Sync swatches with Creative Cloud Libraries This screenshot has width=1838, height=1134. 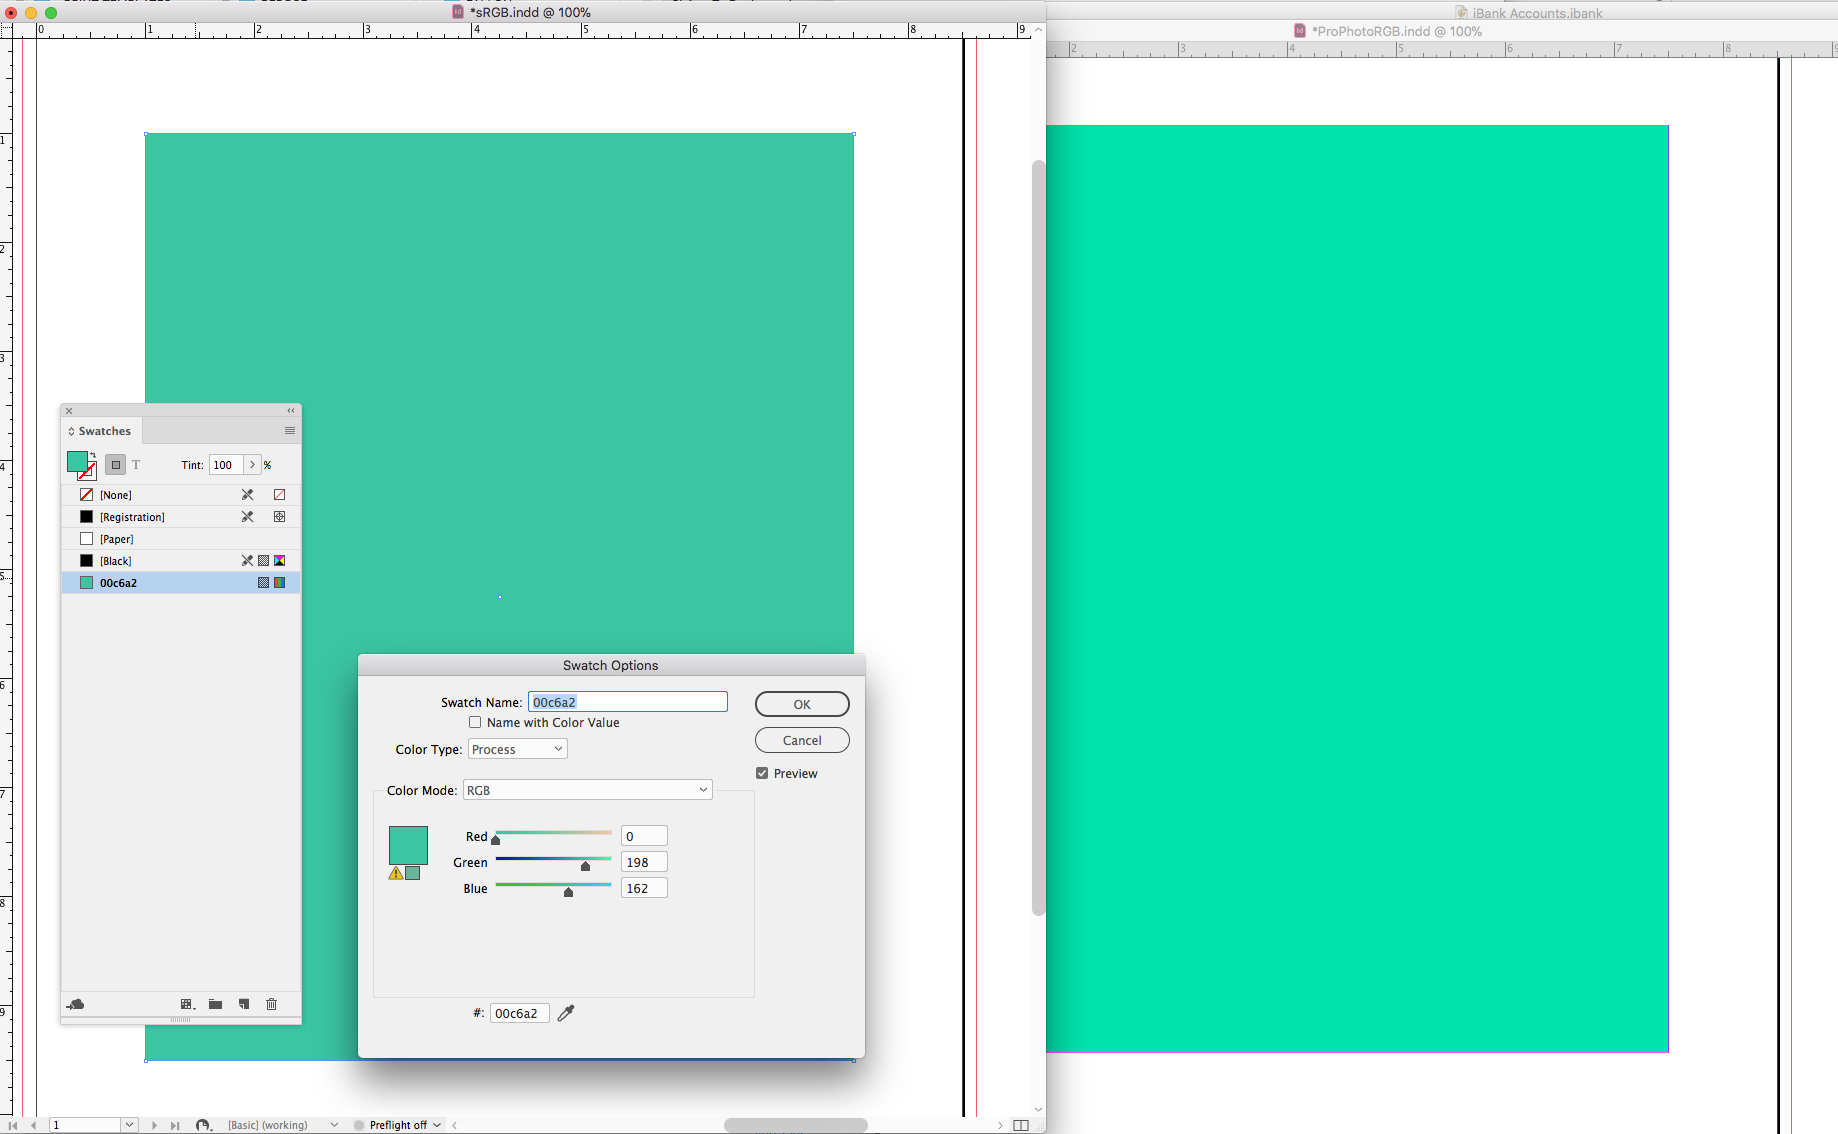click(x=76, y=1004)
